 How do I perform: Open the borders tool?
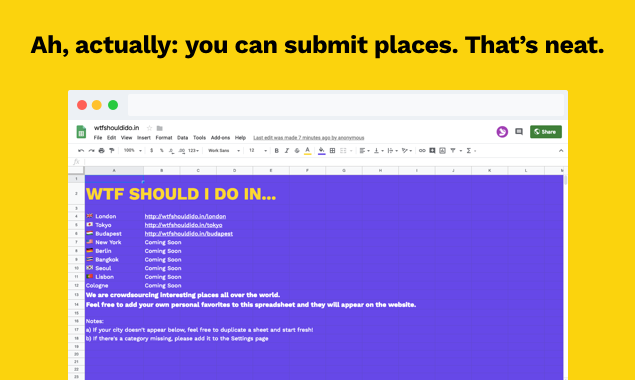coord(332,151)
